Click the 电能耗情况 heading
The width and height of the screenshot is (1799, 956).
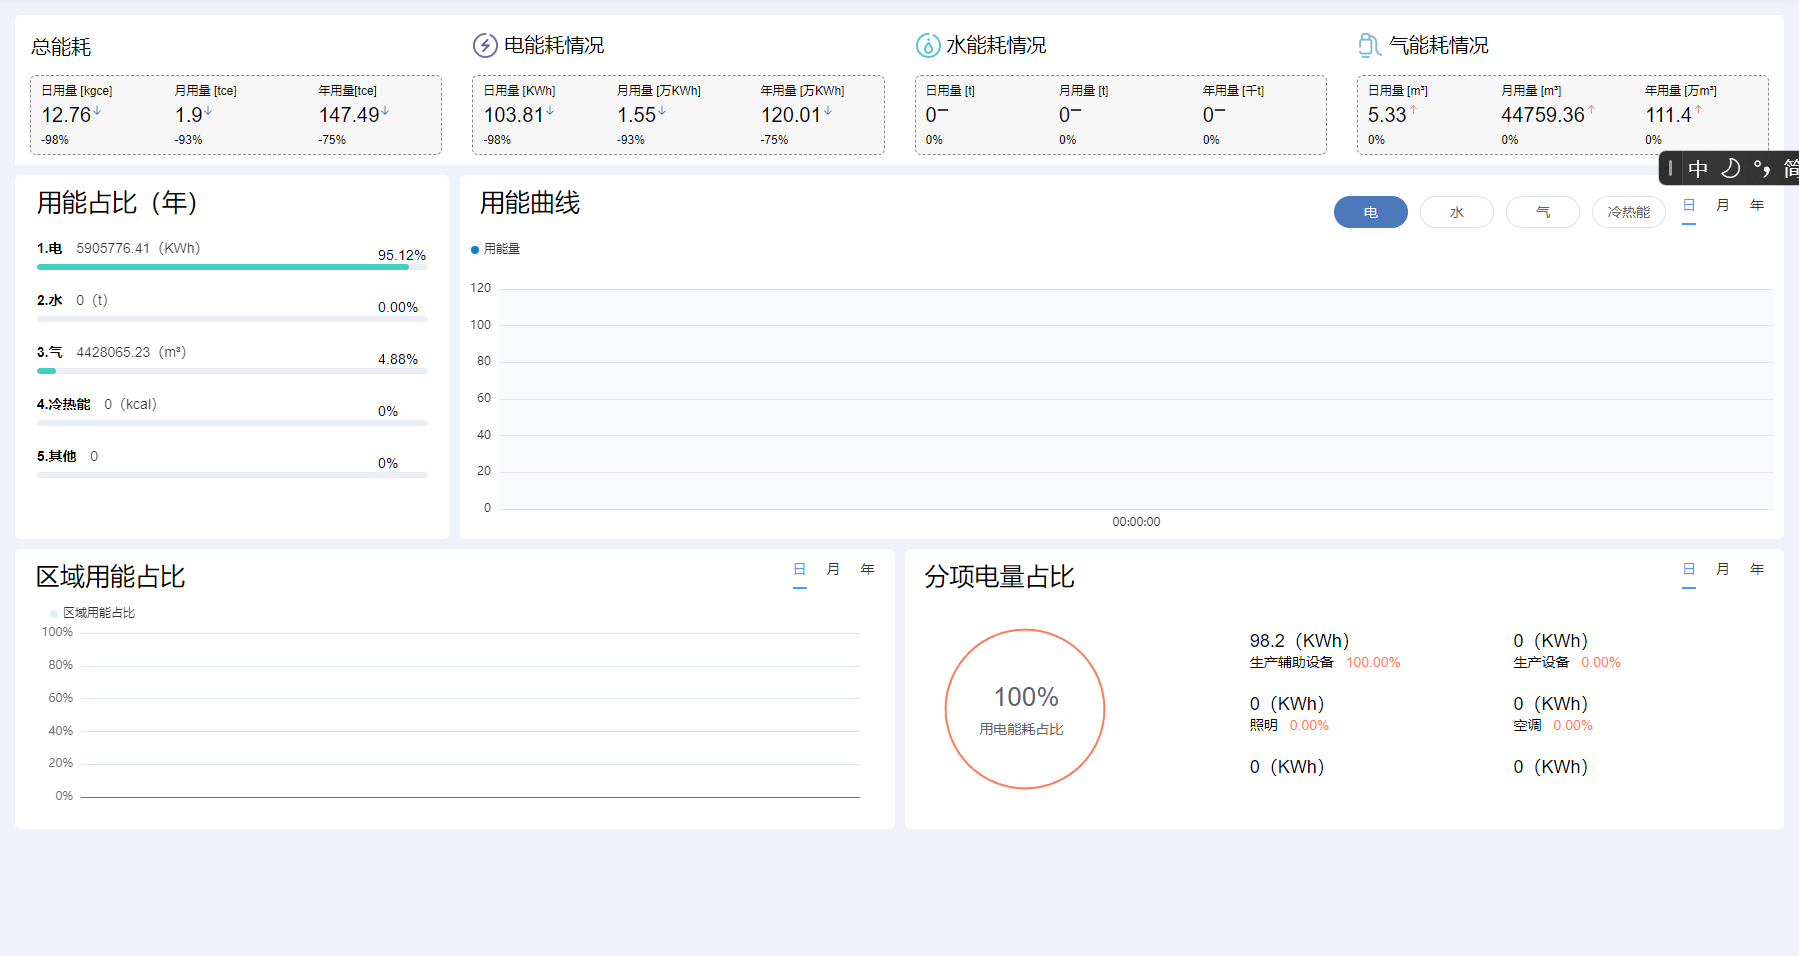click(x=554, y=45)
